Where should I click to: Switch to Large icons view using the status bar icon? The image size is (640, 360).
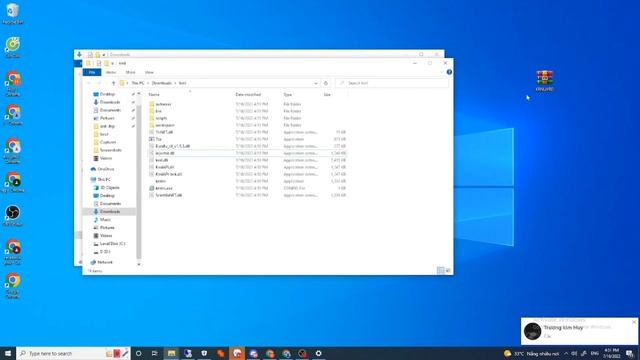click(x=448, y=270)
